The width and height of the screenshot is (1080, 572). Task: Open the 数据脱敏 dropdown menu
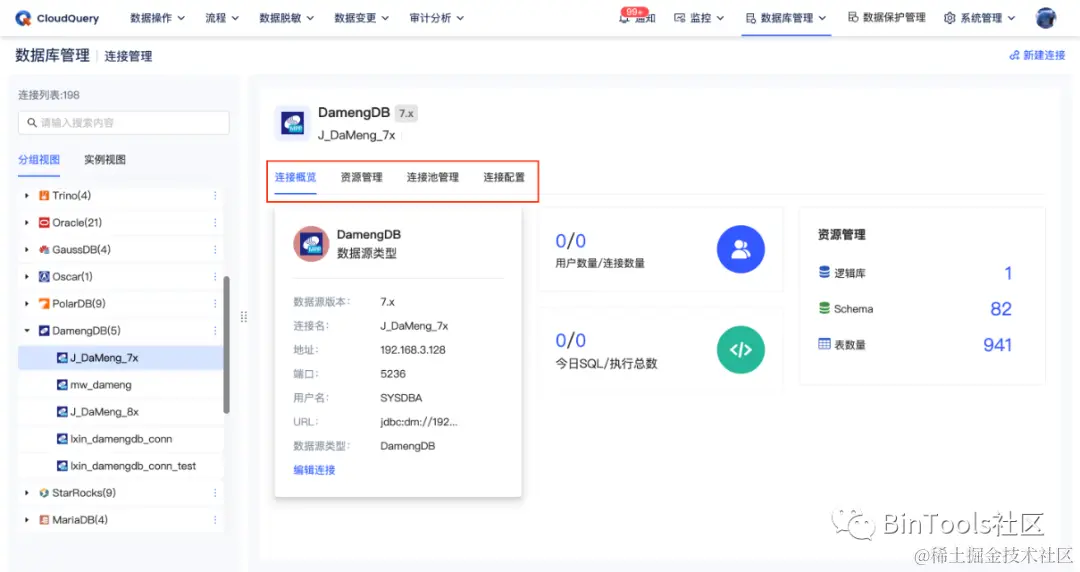click(x=287, y=18)
